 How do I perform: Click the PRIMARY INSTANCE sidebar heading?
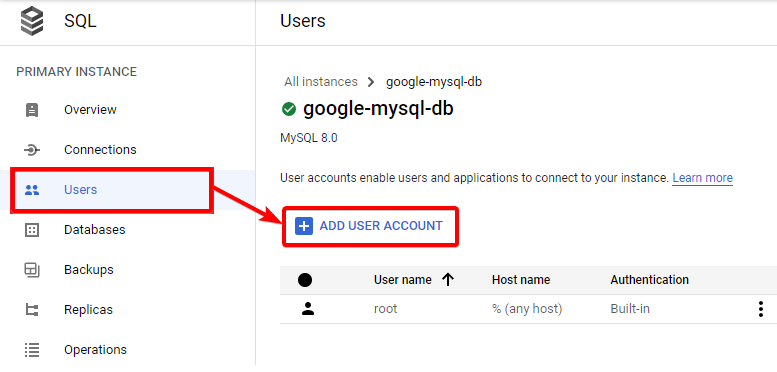pos(76,72)
